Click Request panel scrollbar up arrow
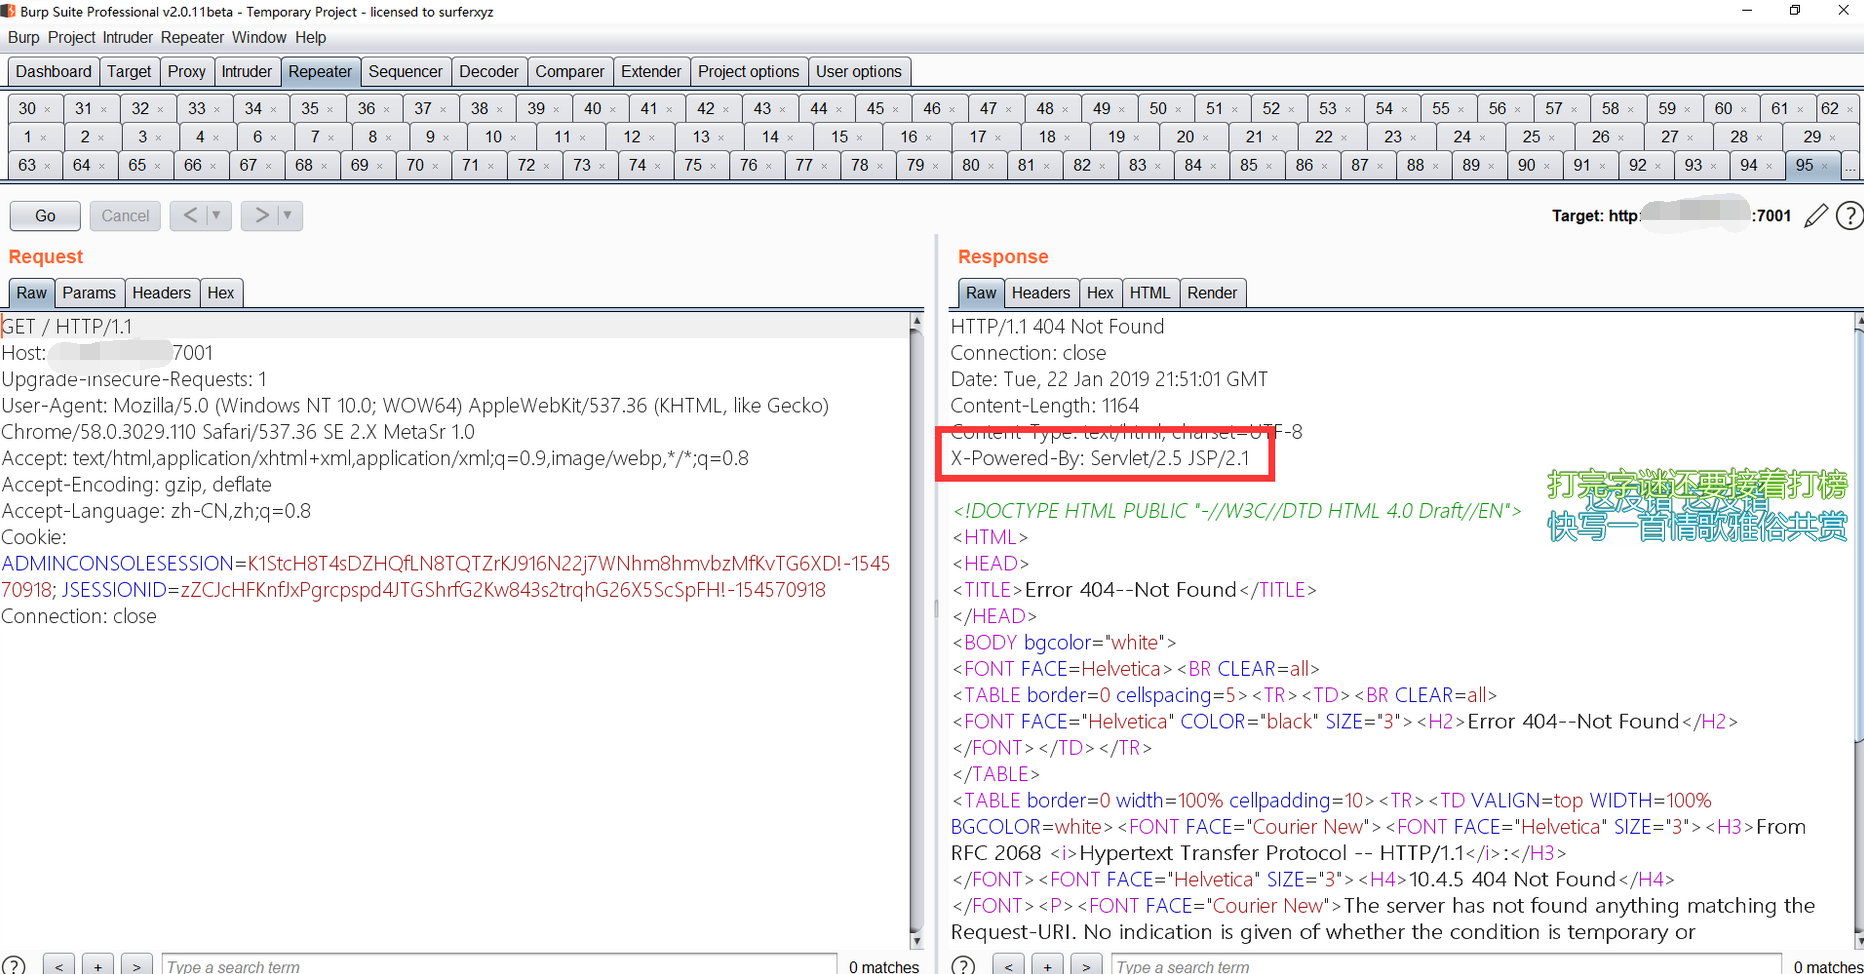The image size is (1864, 974). click(916, 321)
